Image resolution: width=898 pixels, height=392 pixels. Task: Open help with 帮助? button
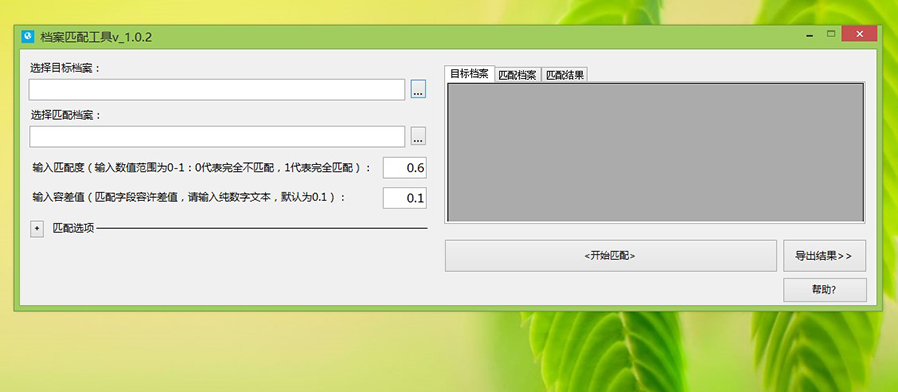(x=825, y=290)
